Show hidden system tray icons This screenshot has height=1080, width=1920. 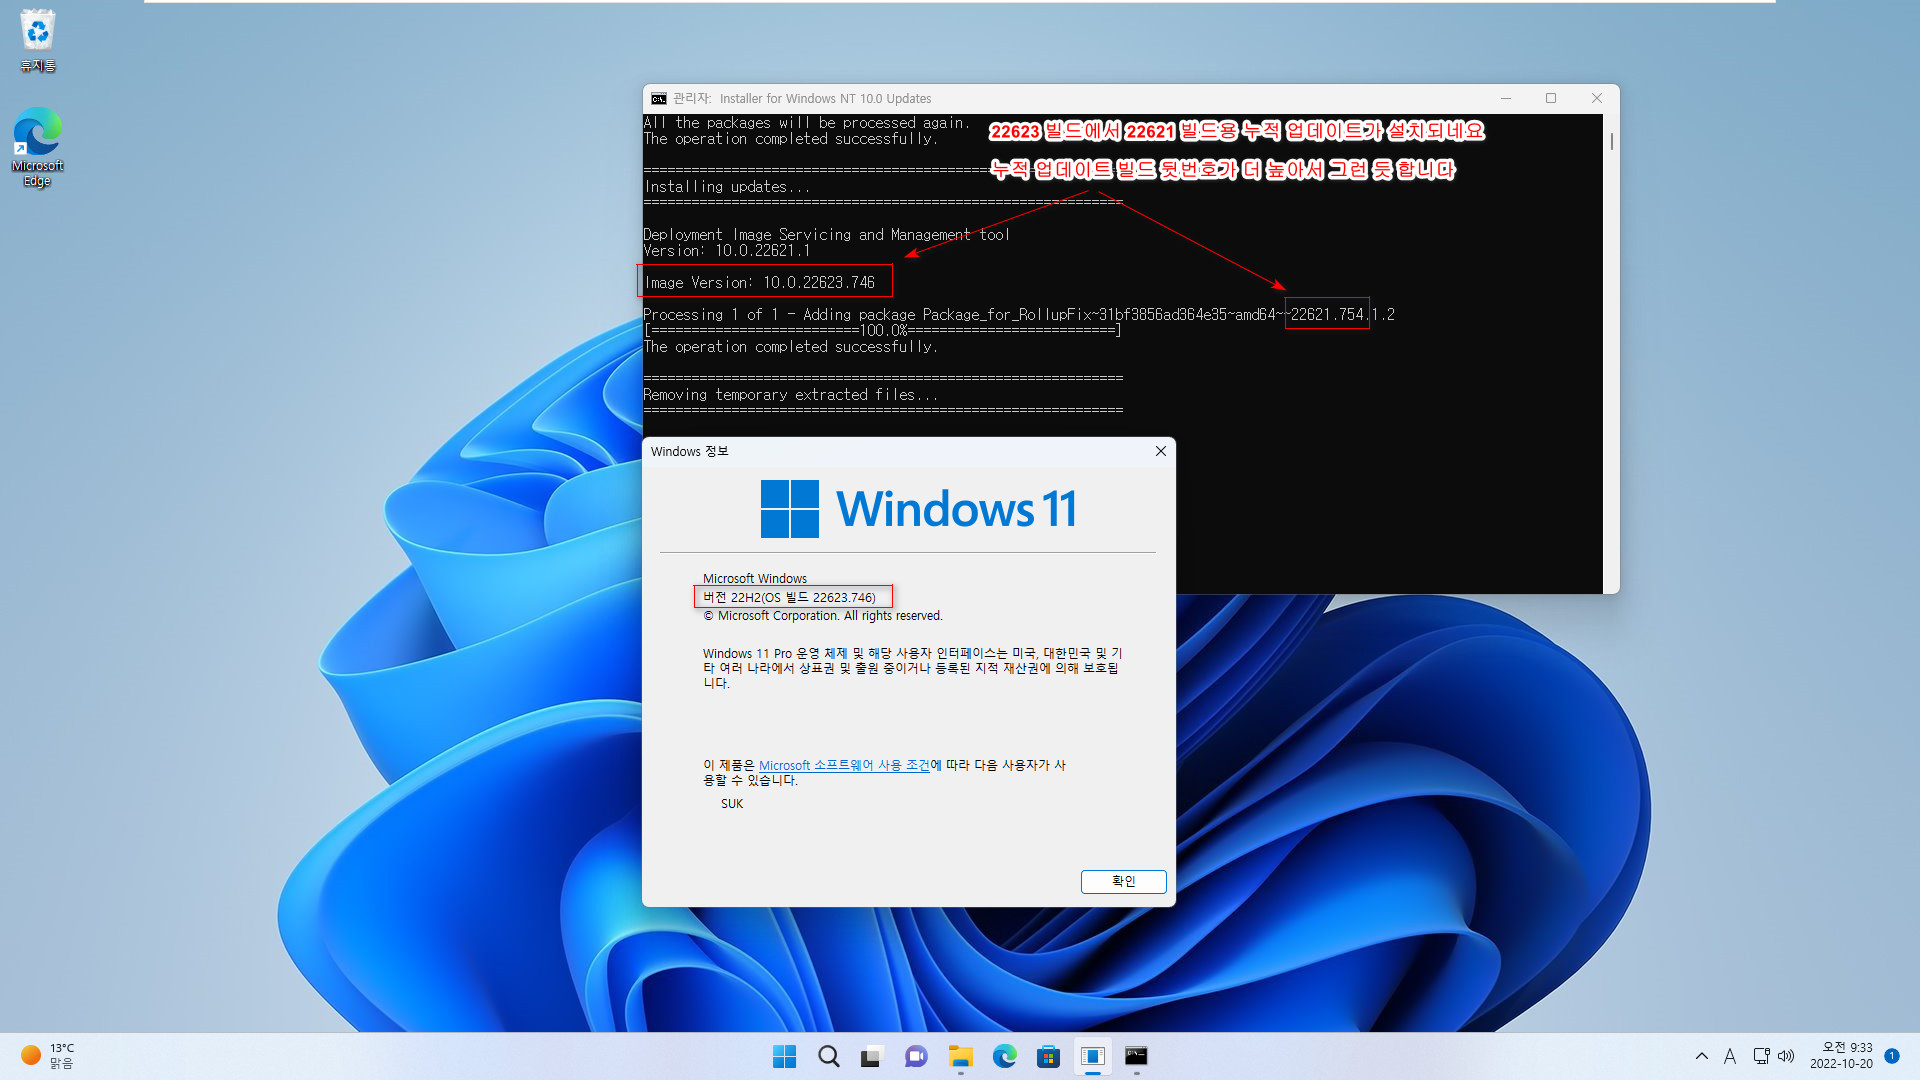click(x=1702, y=1056)
